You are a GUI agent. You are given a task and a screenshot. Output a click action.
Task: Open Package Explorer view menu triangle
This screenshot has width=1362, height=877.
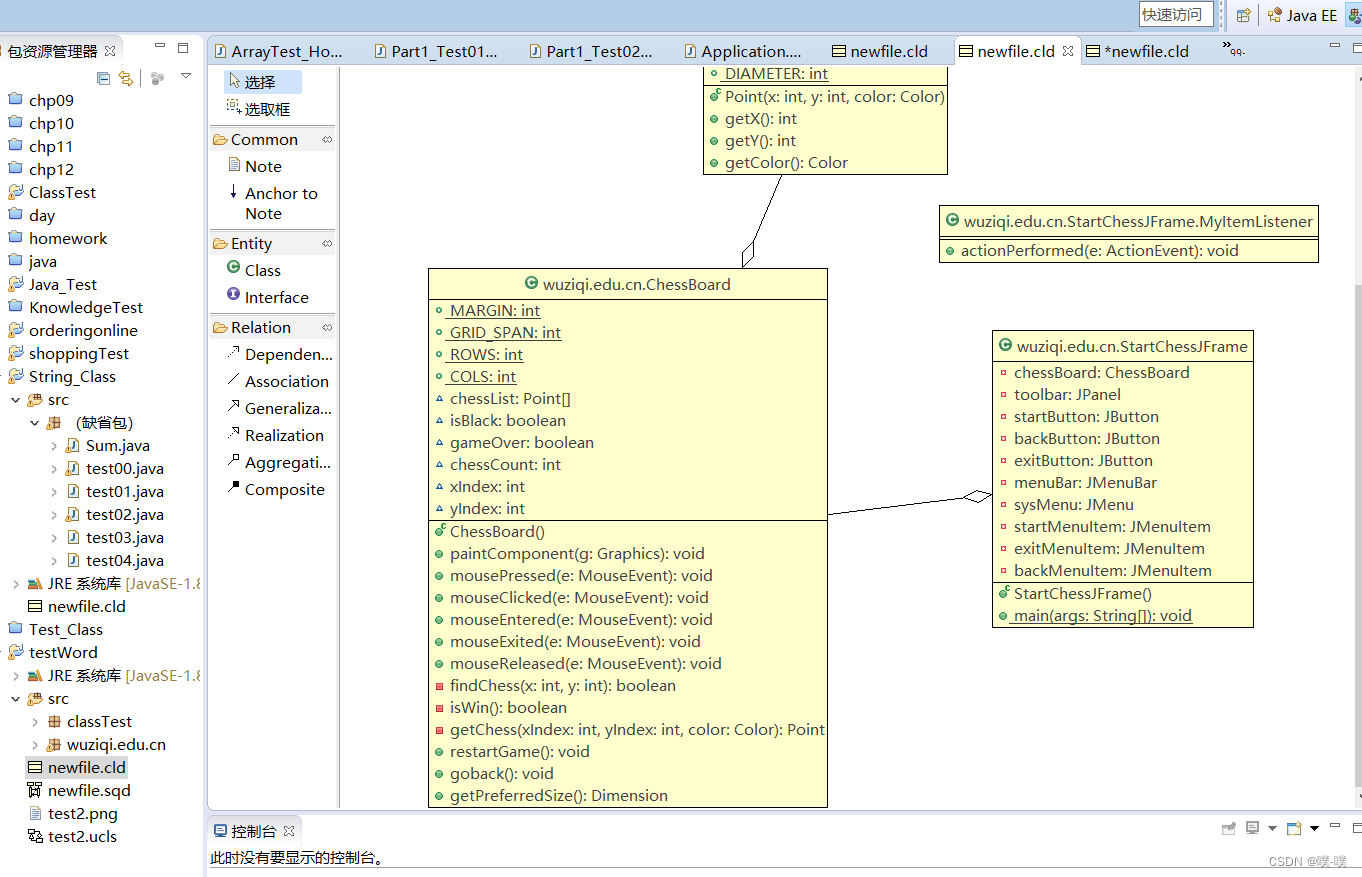pyautogui.click(x=185, y=76)
